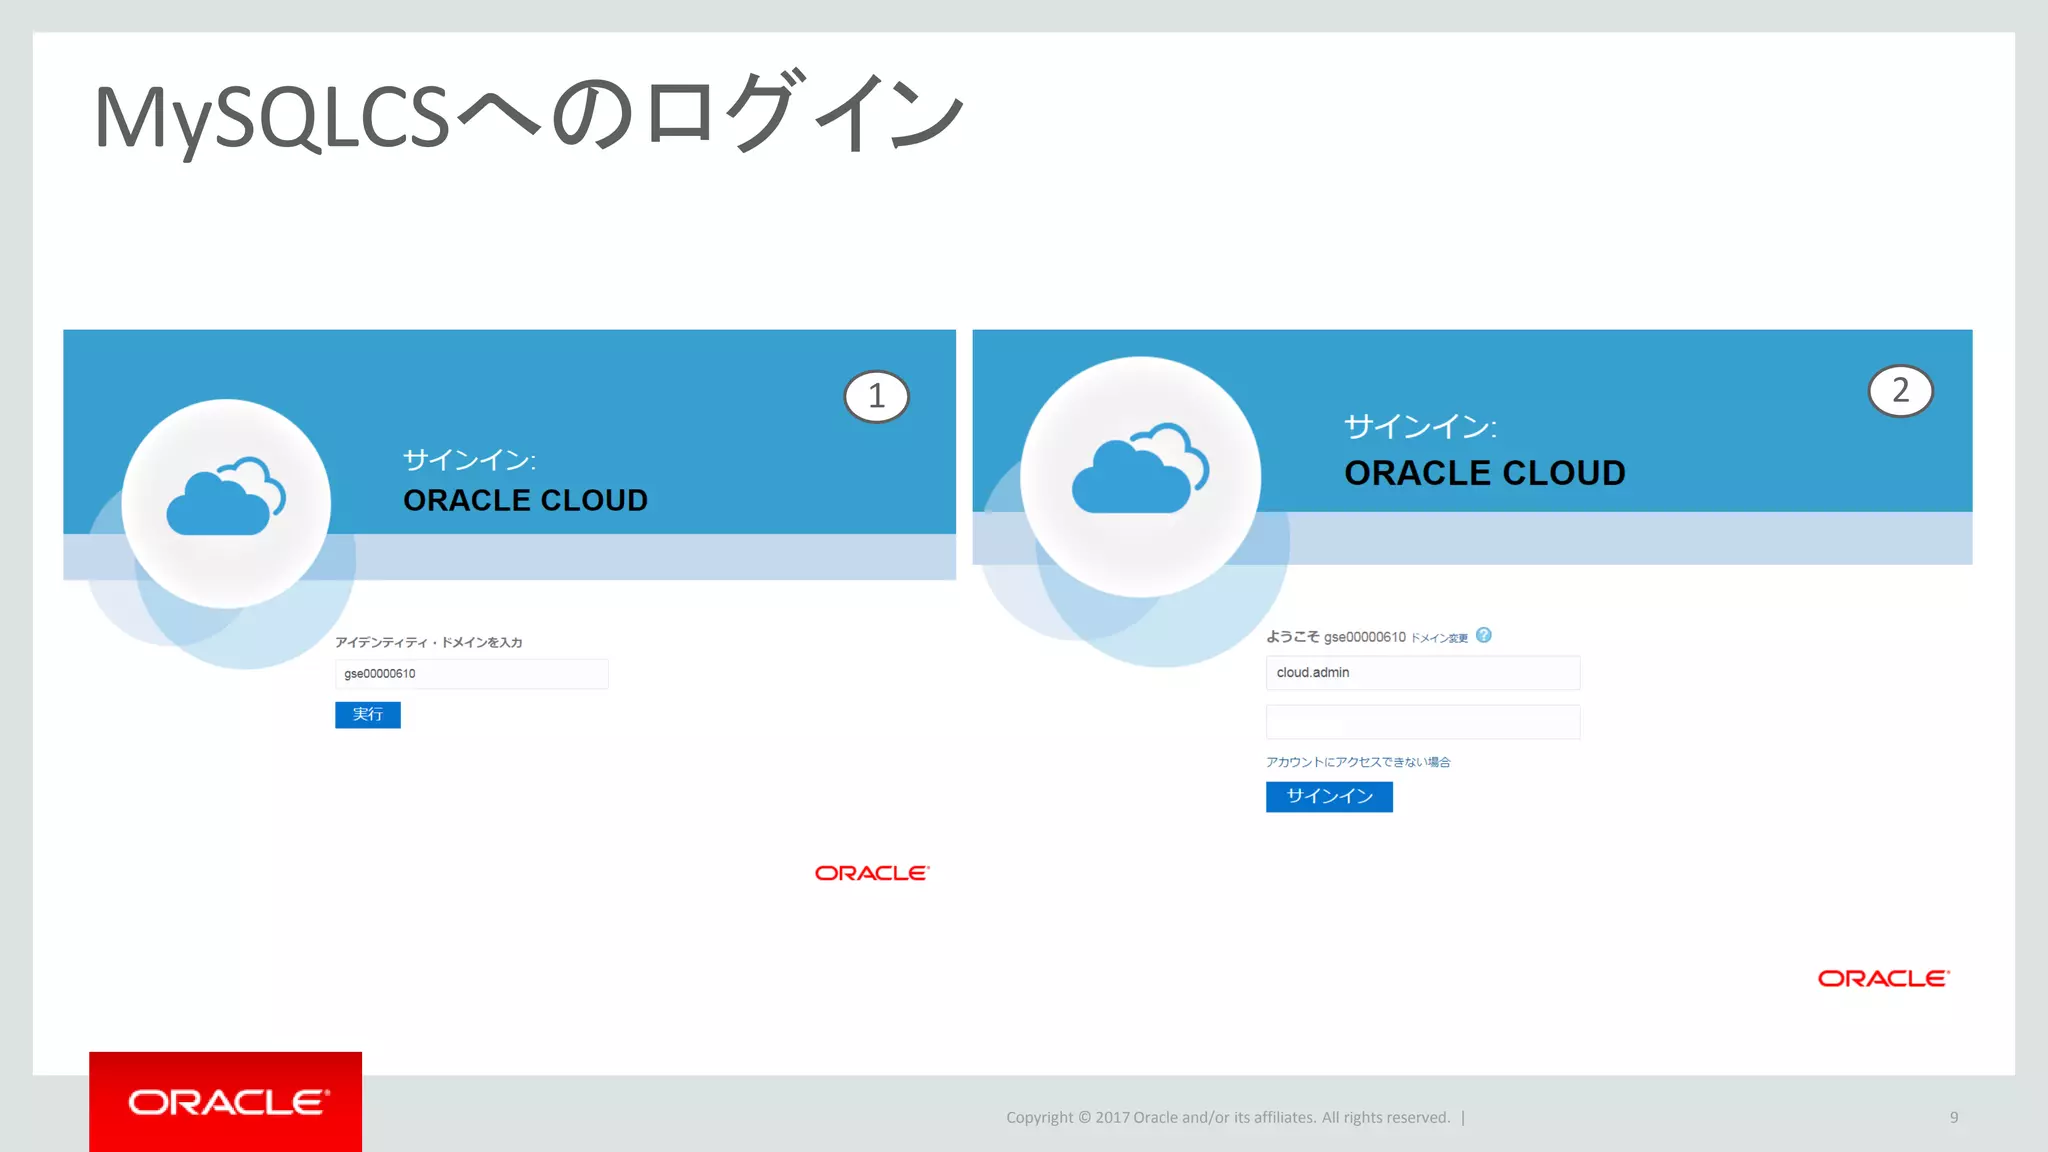Click the サインイン: label in left panel
This screenshot has width=2048, height=1152.
(x=469, y=460)
